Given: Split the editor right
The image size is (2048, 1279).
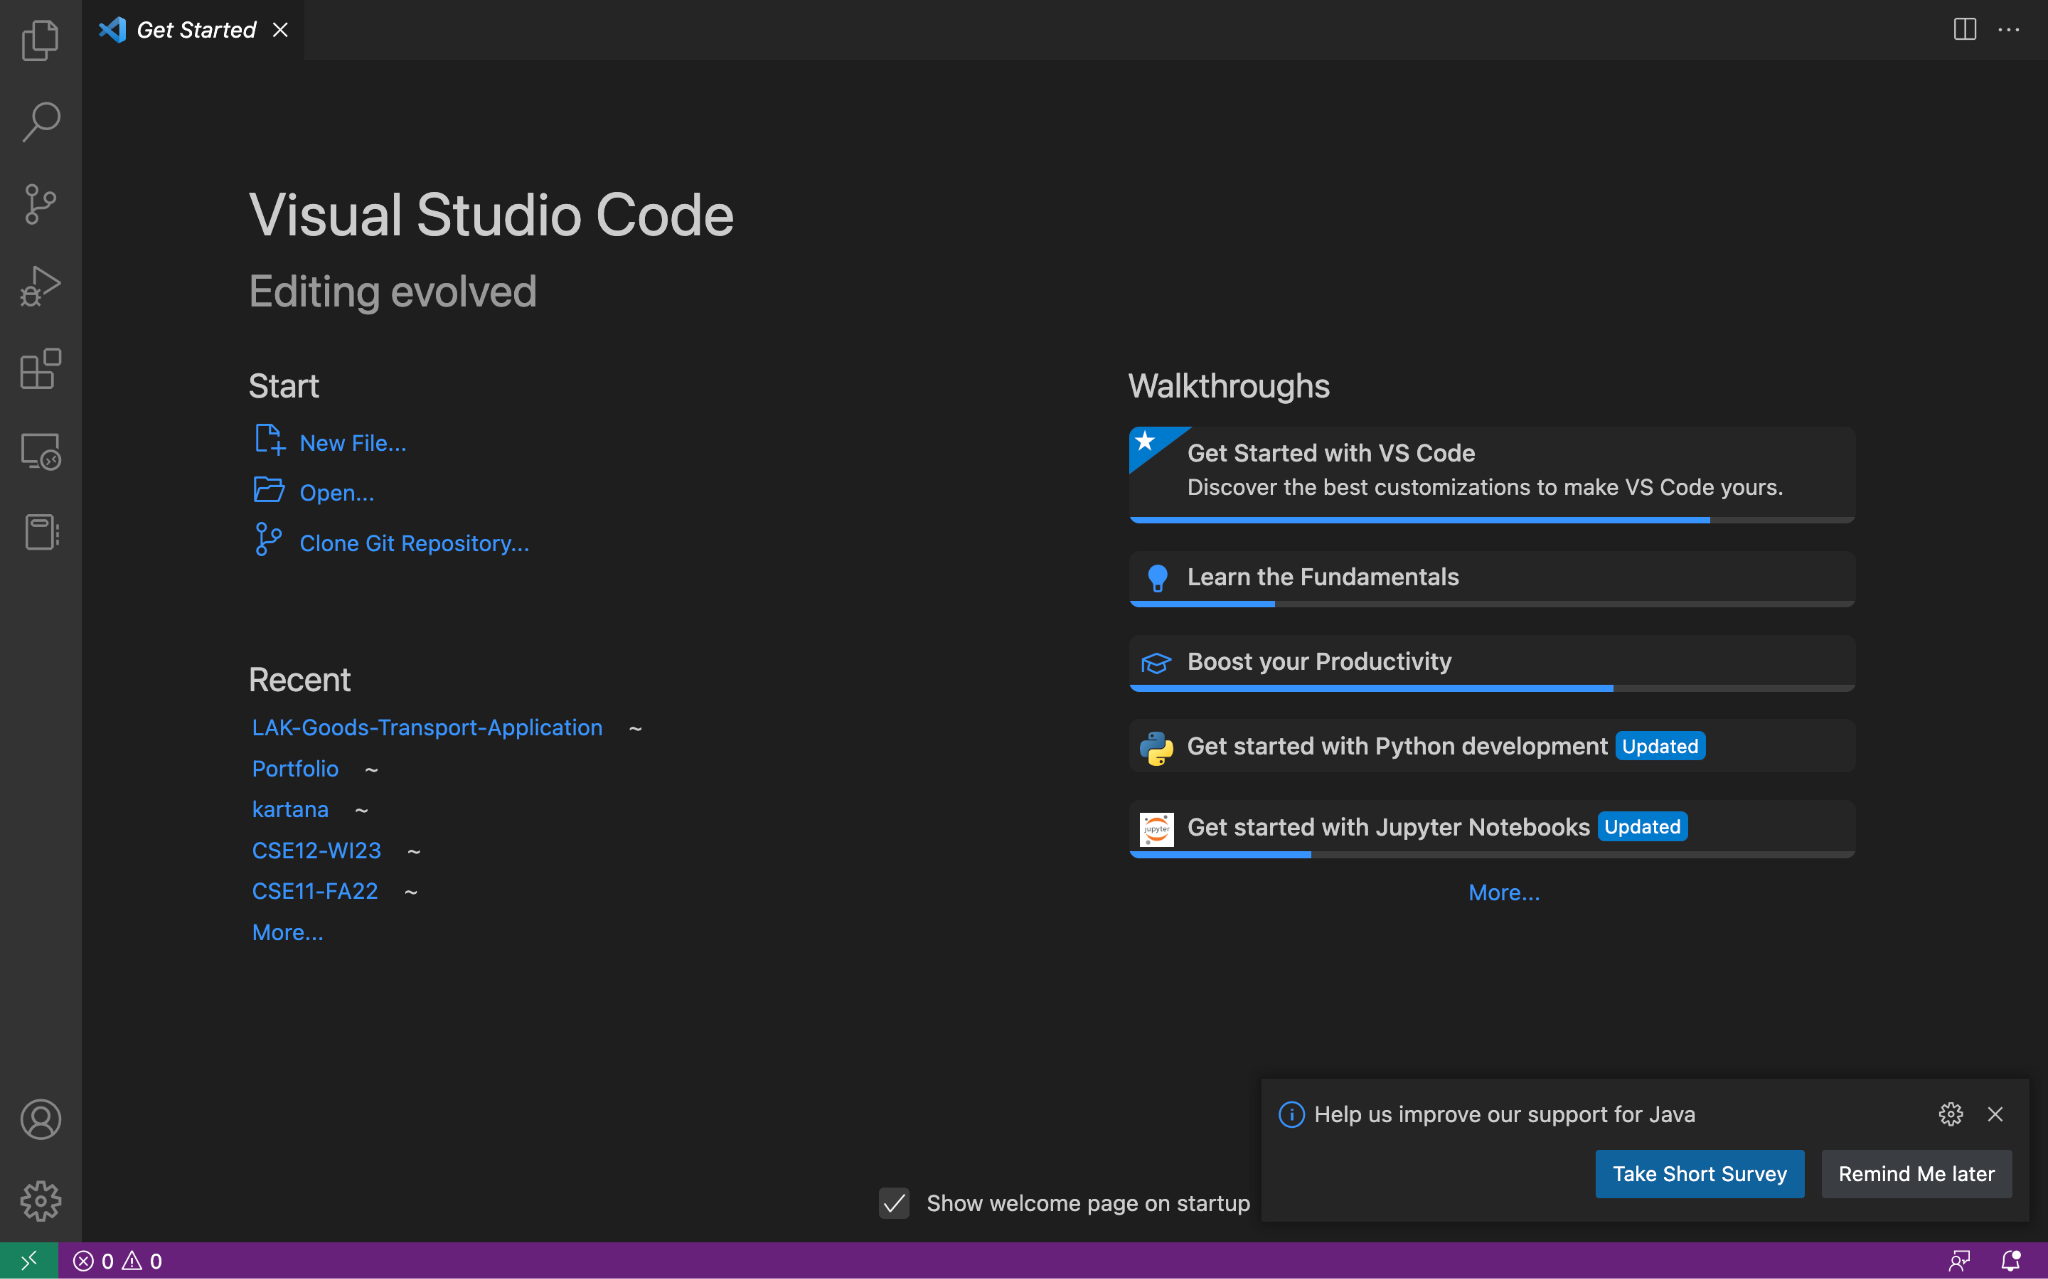Looking at the screenshot, I should (x=1964, y=29).
